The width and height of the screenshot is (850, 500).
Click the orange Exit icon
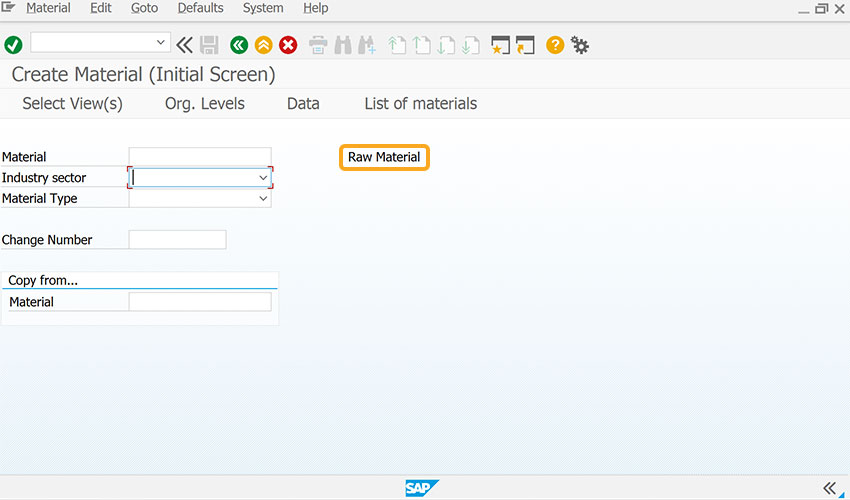click(x=263, y=45)
